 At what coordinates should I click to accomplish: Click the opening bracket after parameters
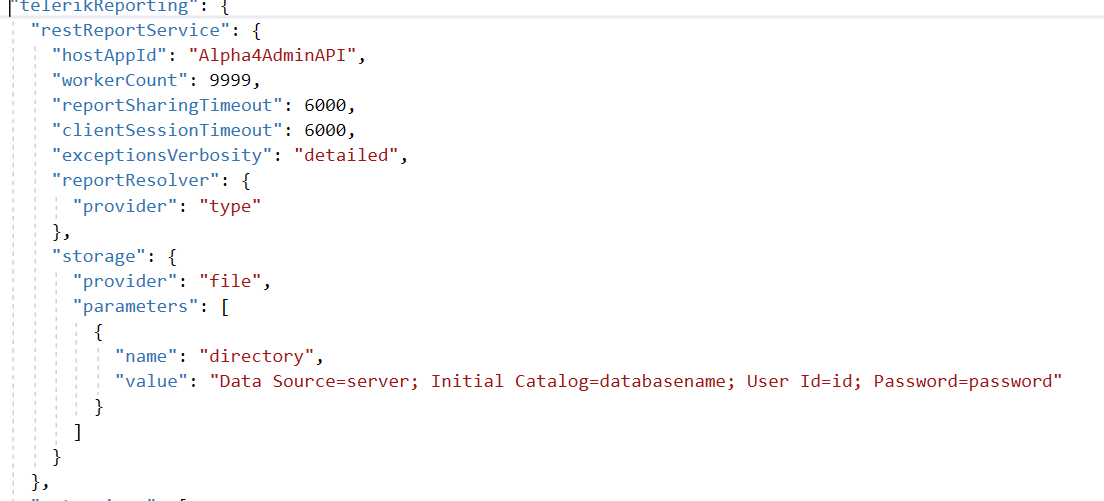(x=225, y=307)
